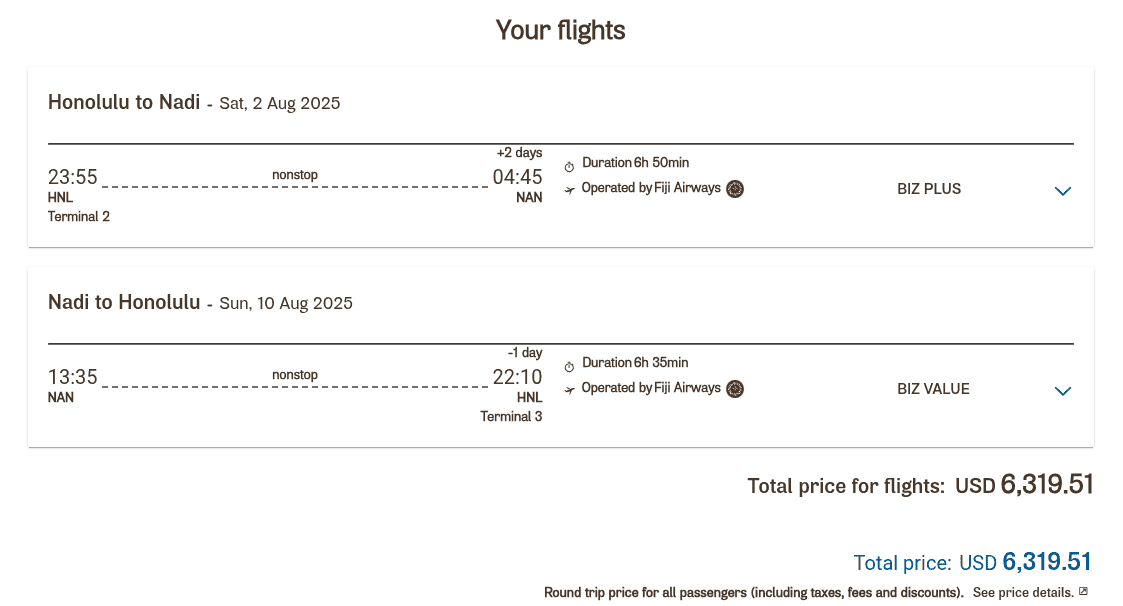
Task: Open outbound Honolulu flight details via its arrow
Action: click(1063, 191)
